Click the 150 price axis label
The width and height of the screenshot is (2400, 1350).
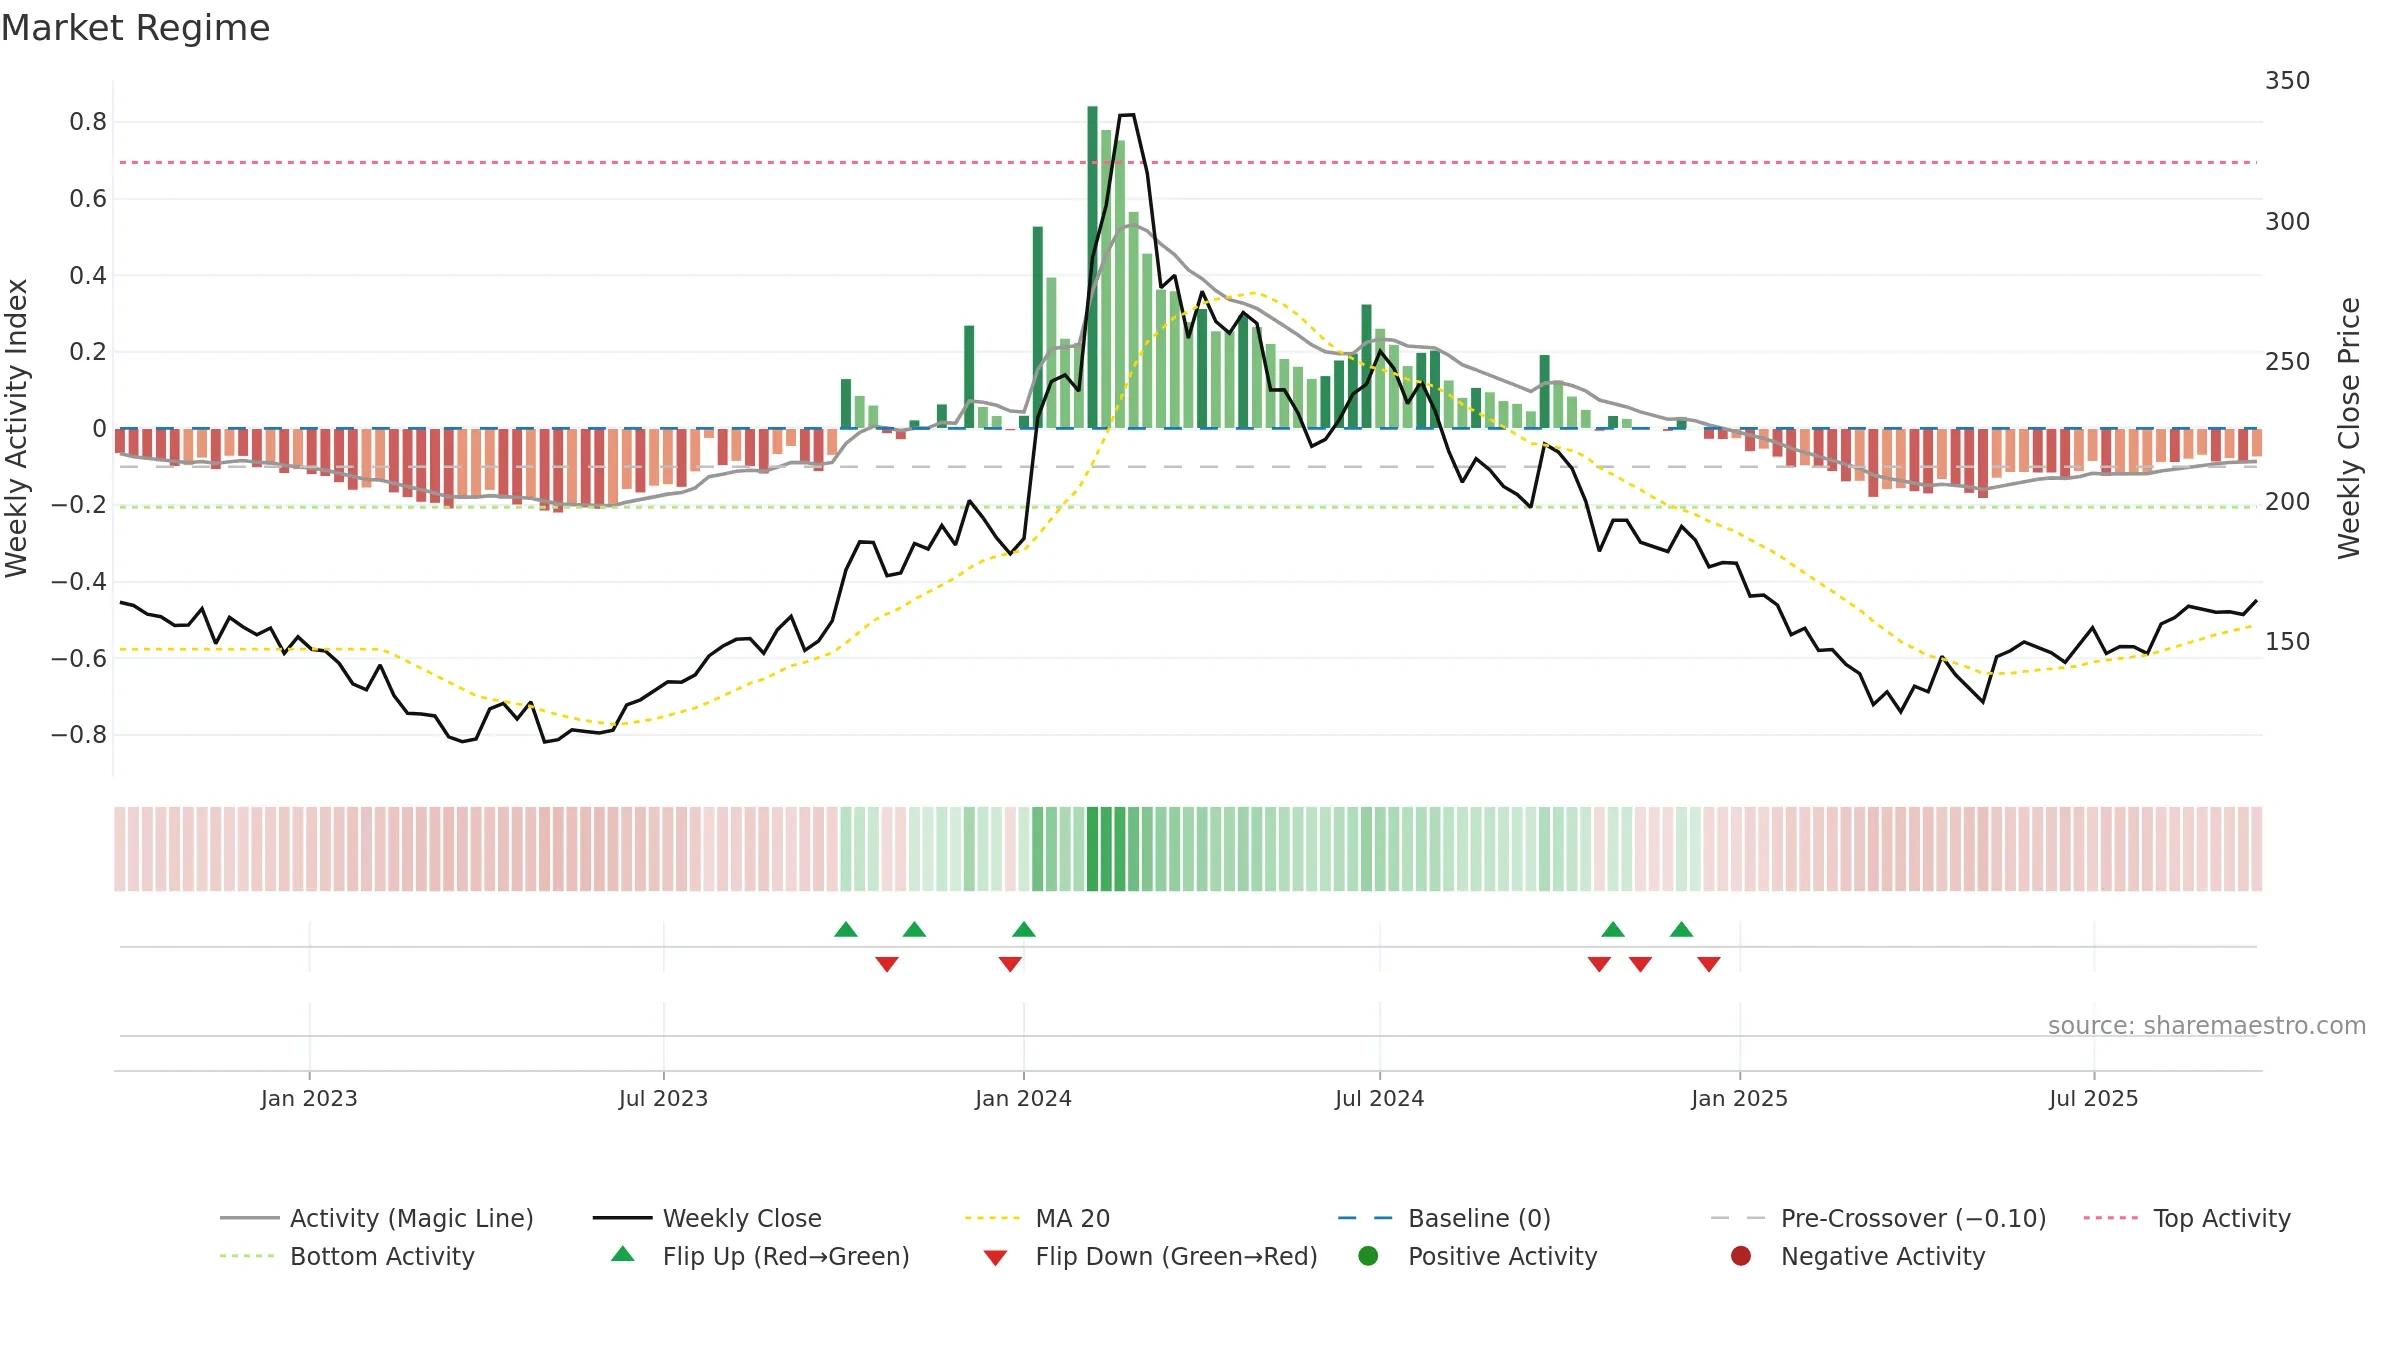2287,641
